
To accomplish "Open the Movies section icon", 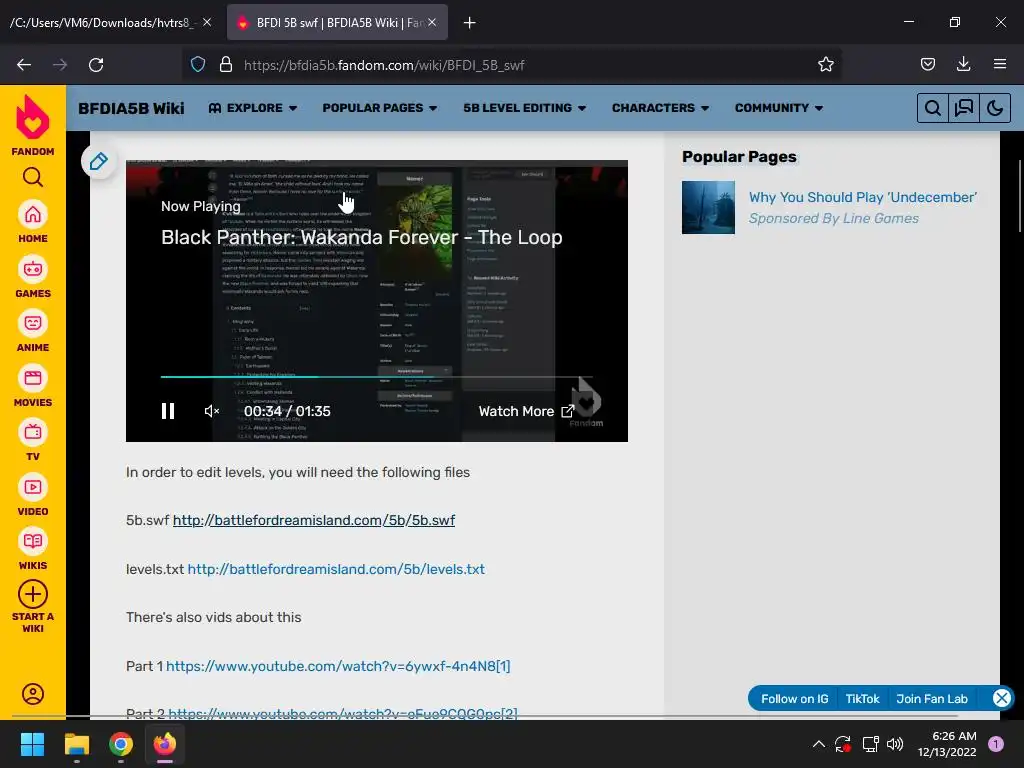I will (x=33, y=378).
